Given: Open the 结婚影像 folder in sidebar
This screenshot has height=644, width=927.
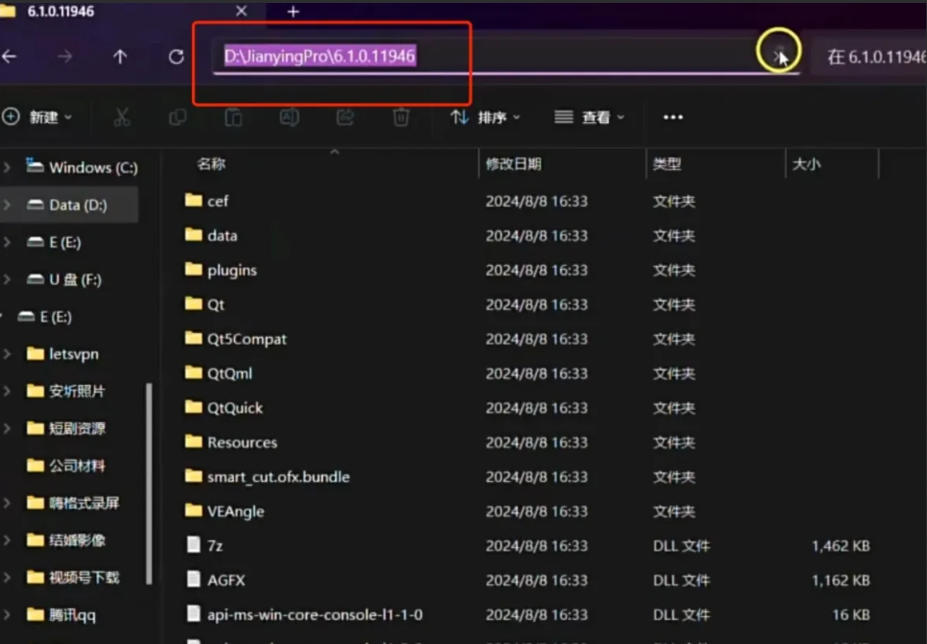Looking at the screenshot, I should pos(66,540).
